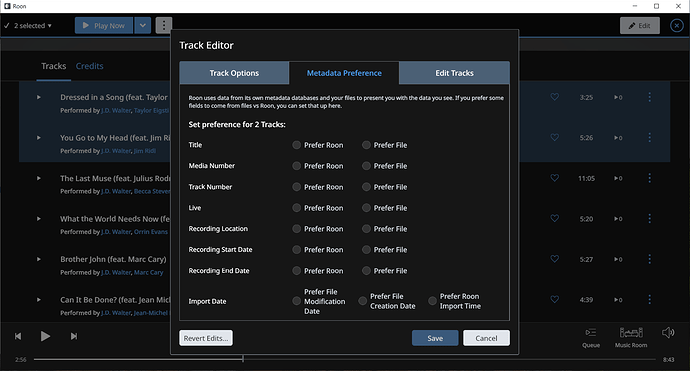This screenshot has height=371, width=690.
Task: Save the track editor changes
Action: tap(435, 338)
